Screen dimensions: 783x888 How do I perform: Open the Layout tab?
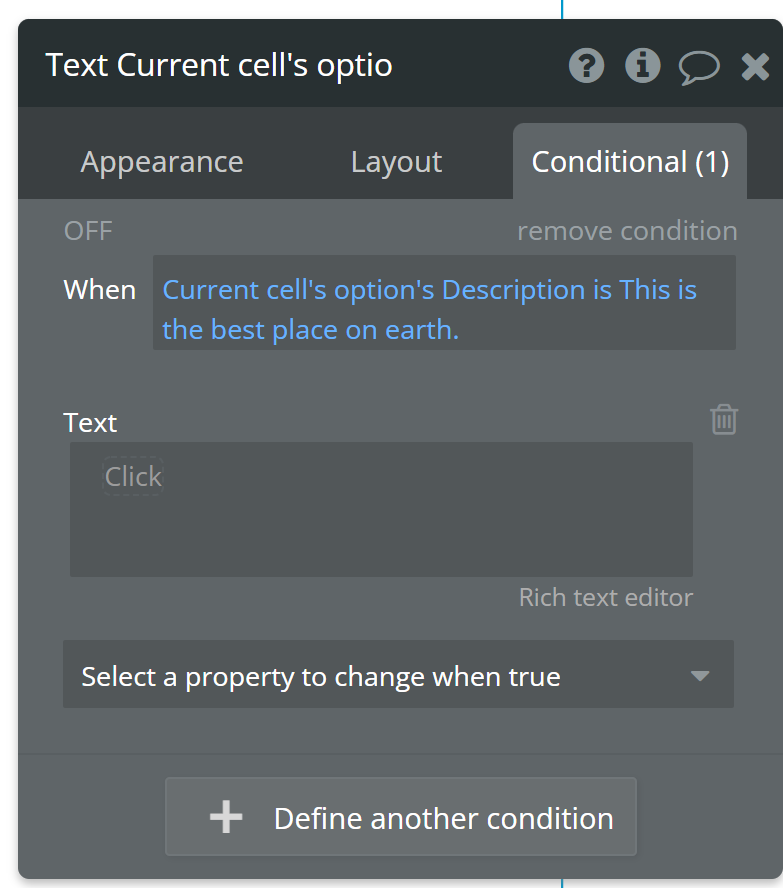pos(396,162)
